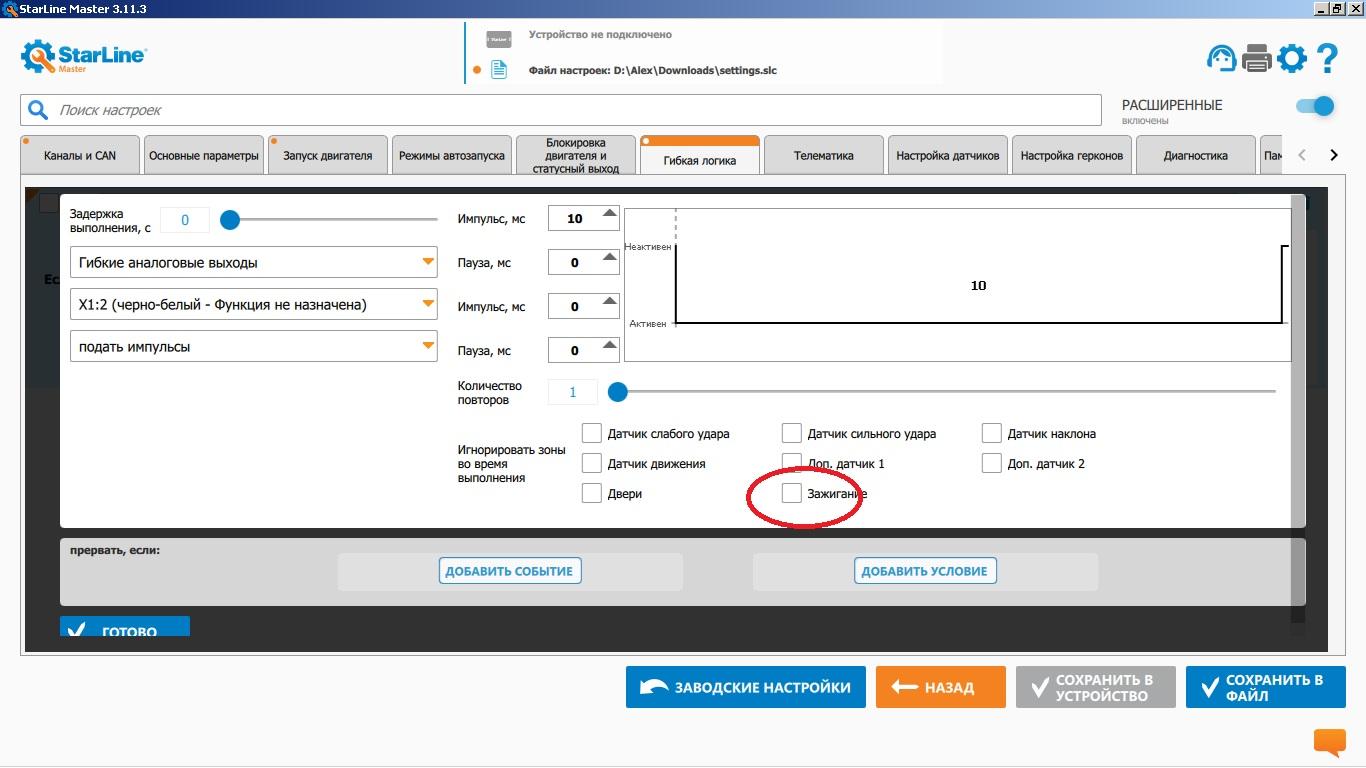Open the support headset icon

1221,58
